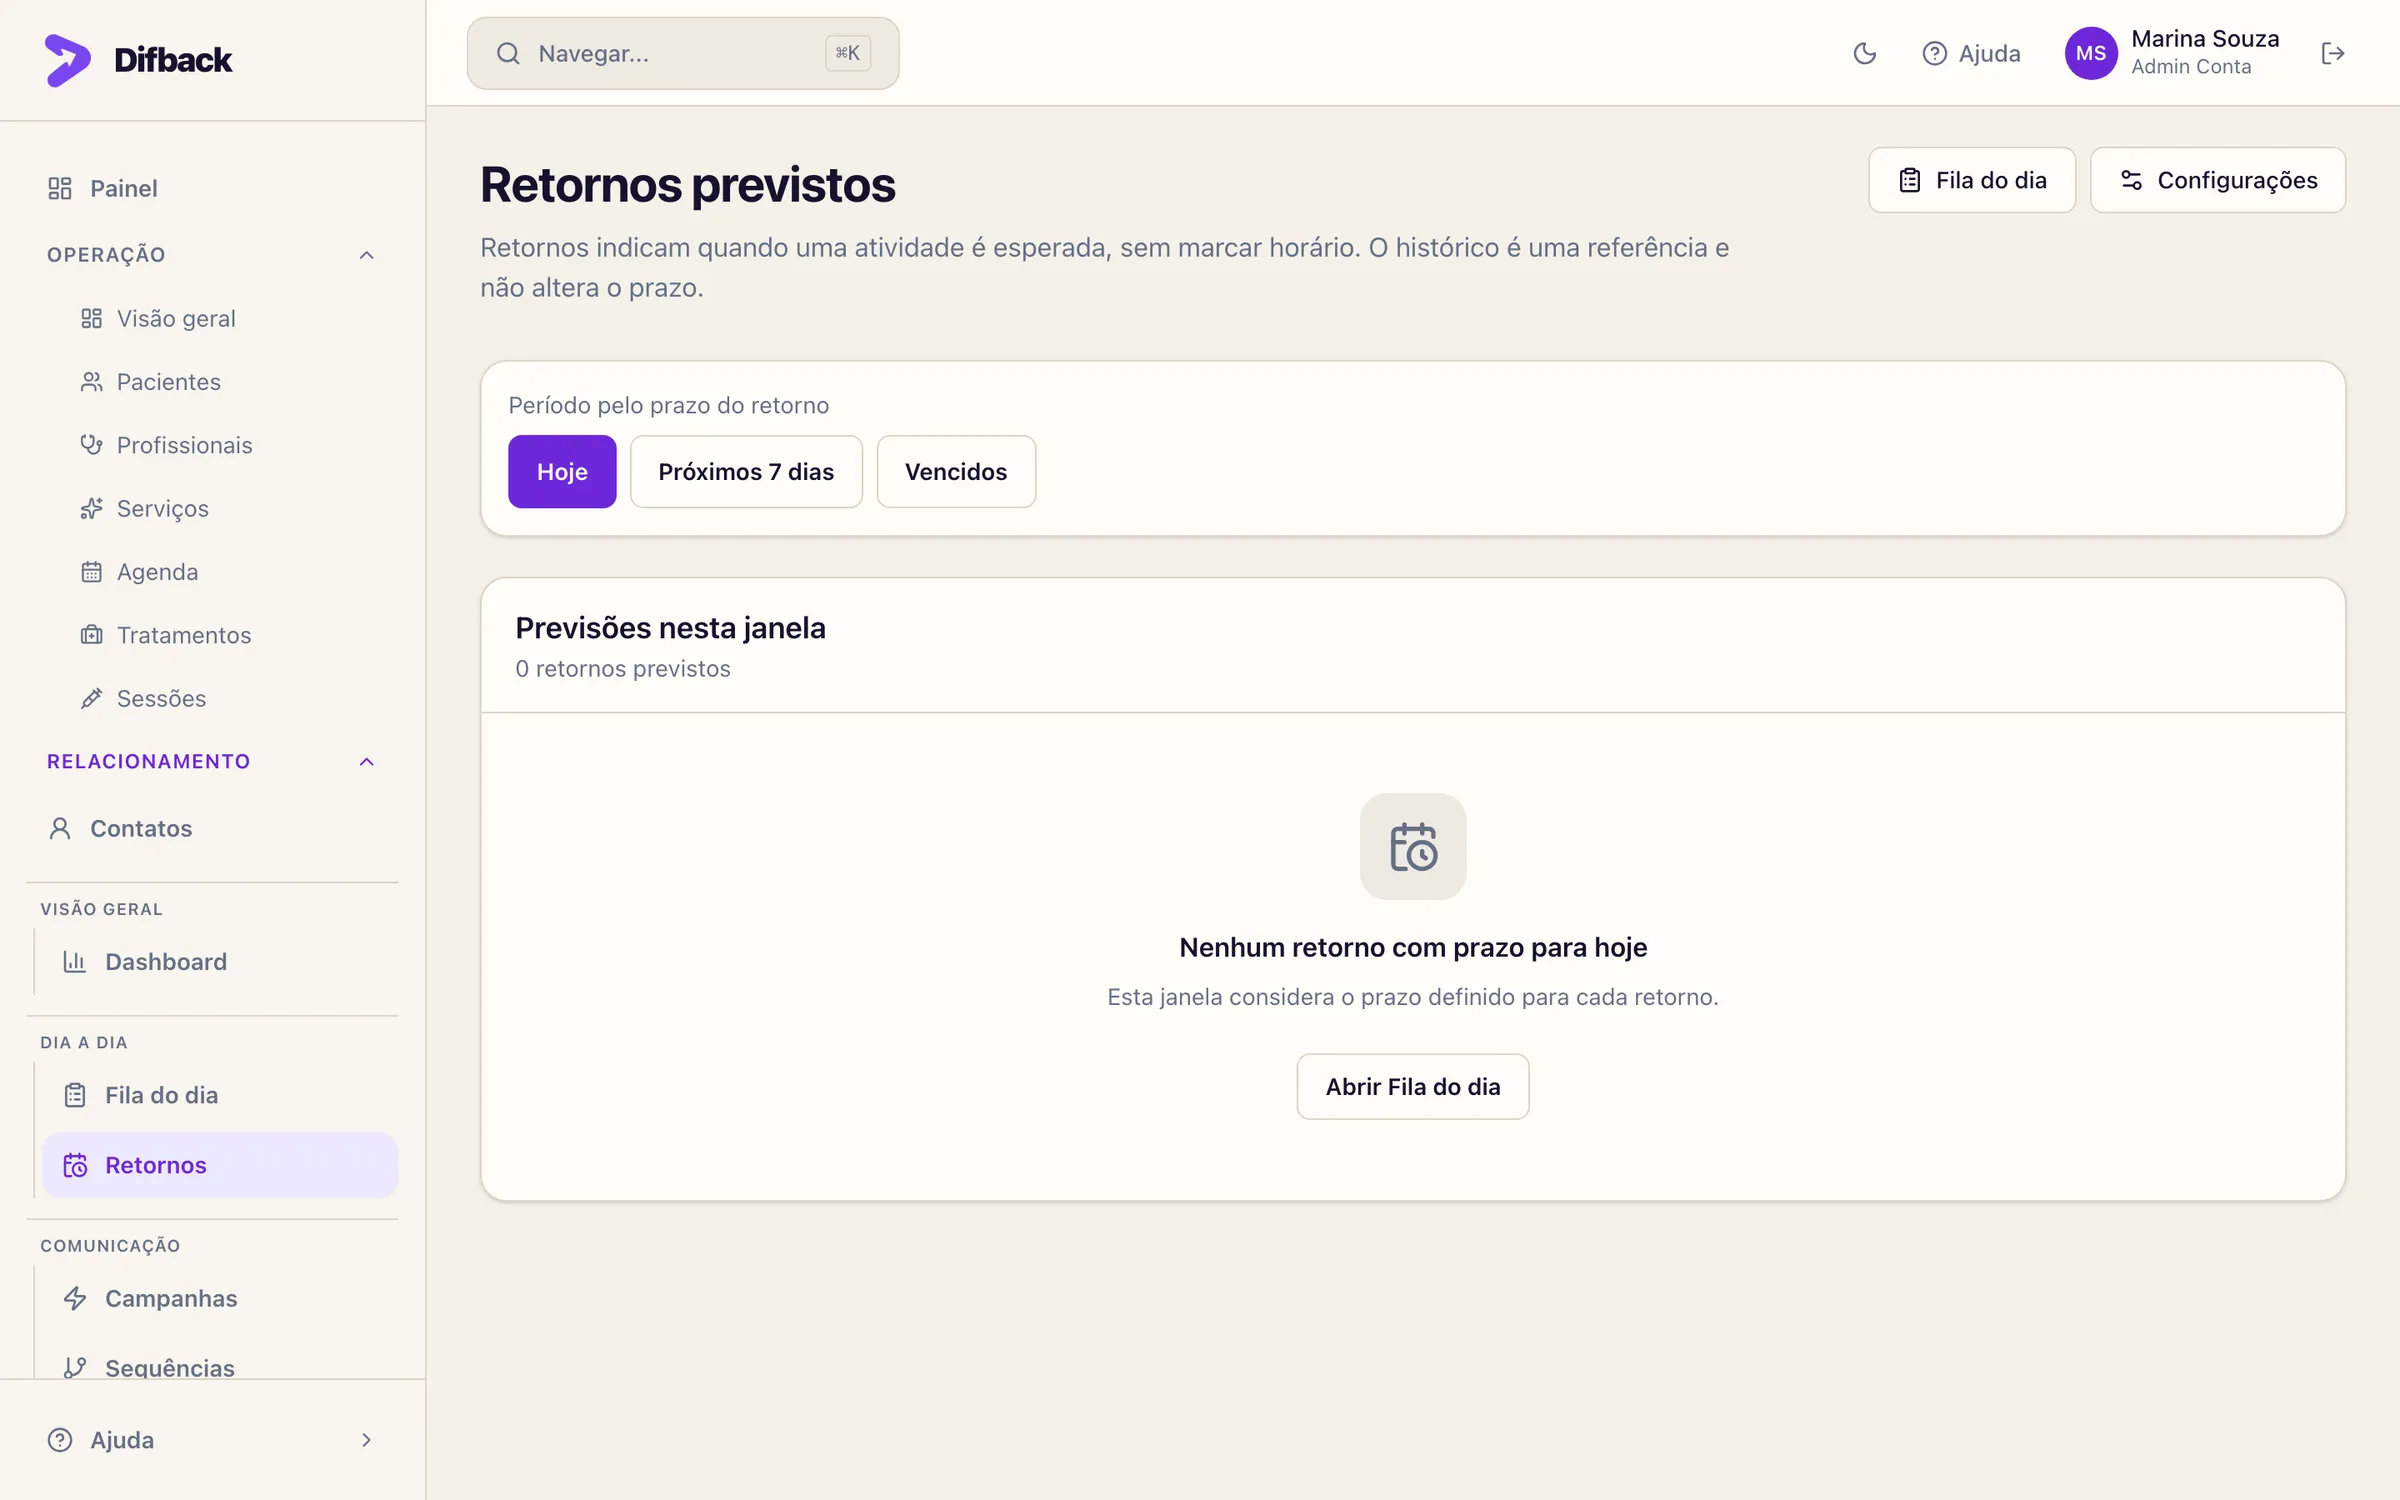
Task: Focus the Navegar search field
Action: [x=683, y=53]
